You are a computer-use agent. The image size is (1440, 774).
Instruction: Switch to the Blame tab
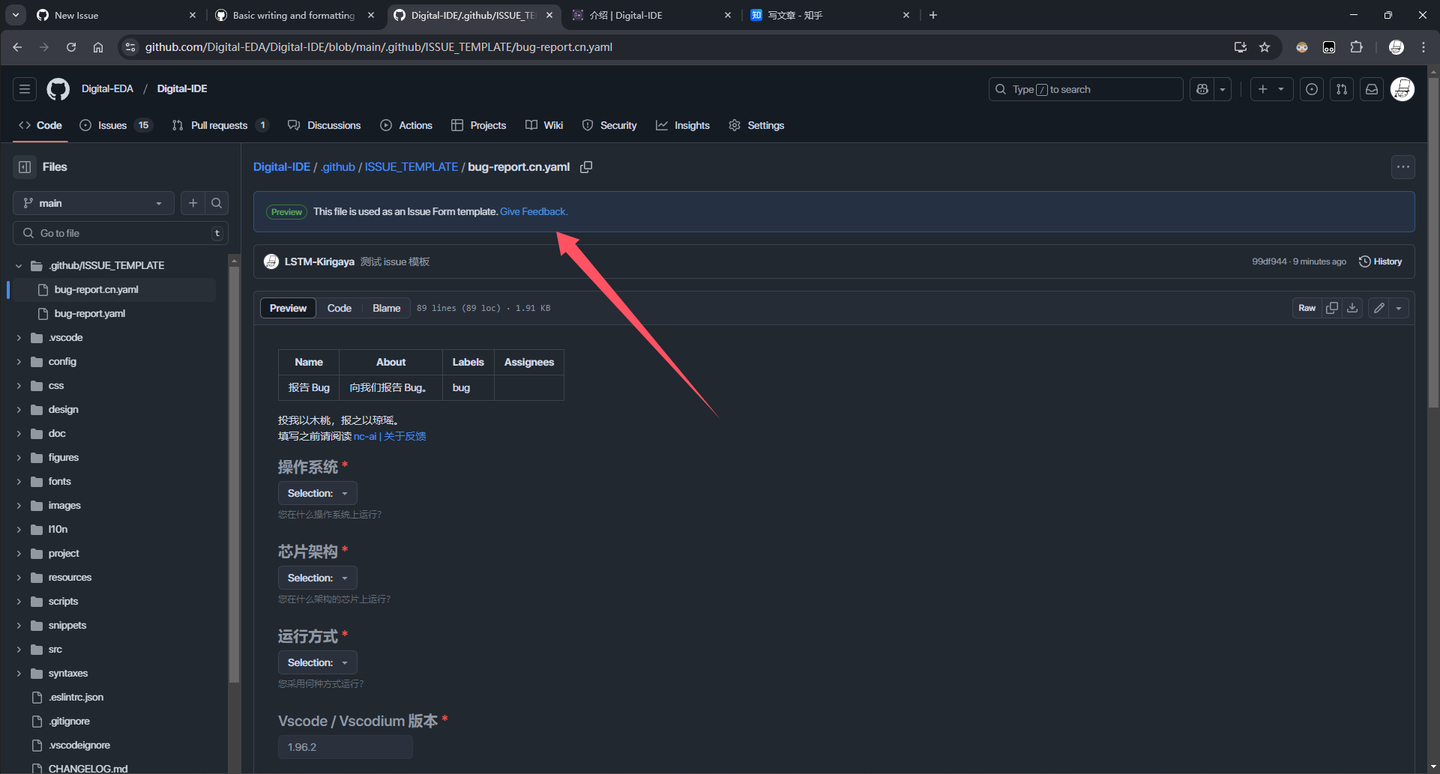[386, 307]
